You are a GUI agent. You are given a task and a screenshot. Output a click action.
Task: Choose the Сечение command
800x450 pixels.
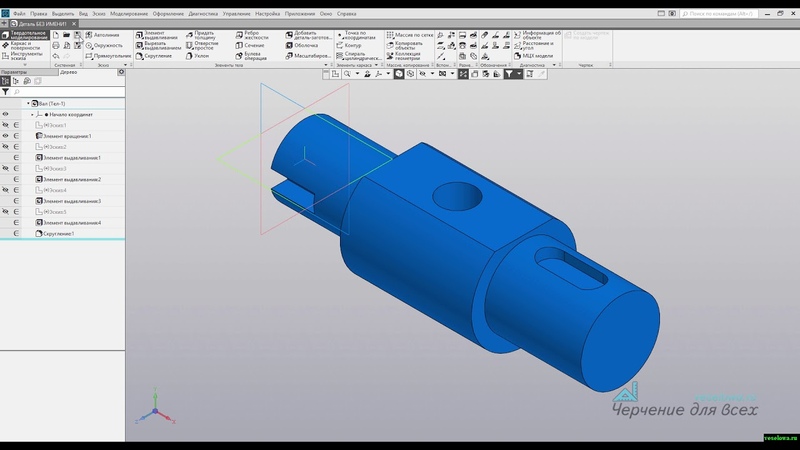tap(250, 45)
